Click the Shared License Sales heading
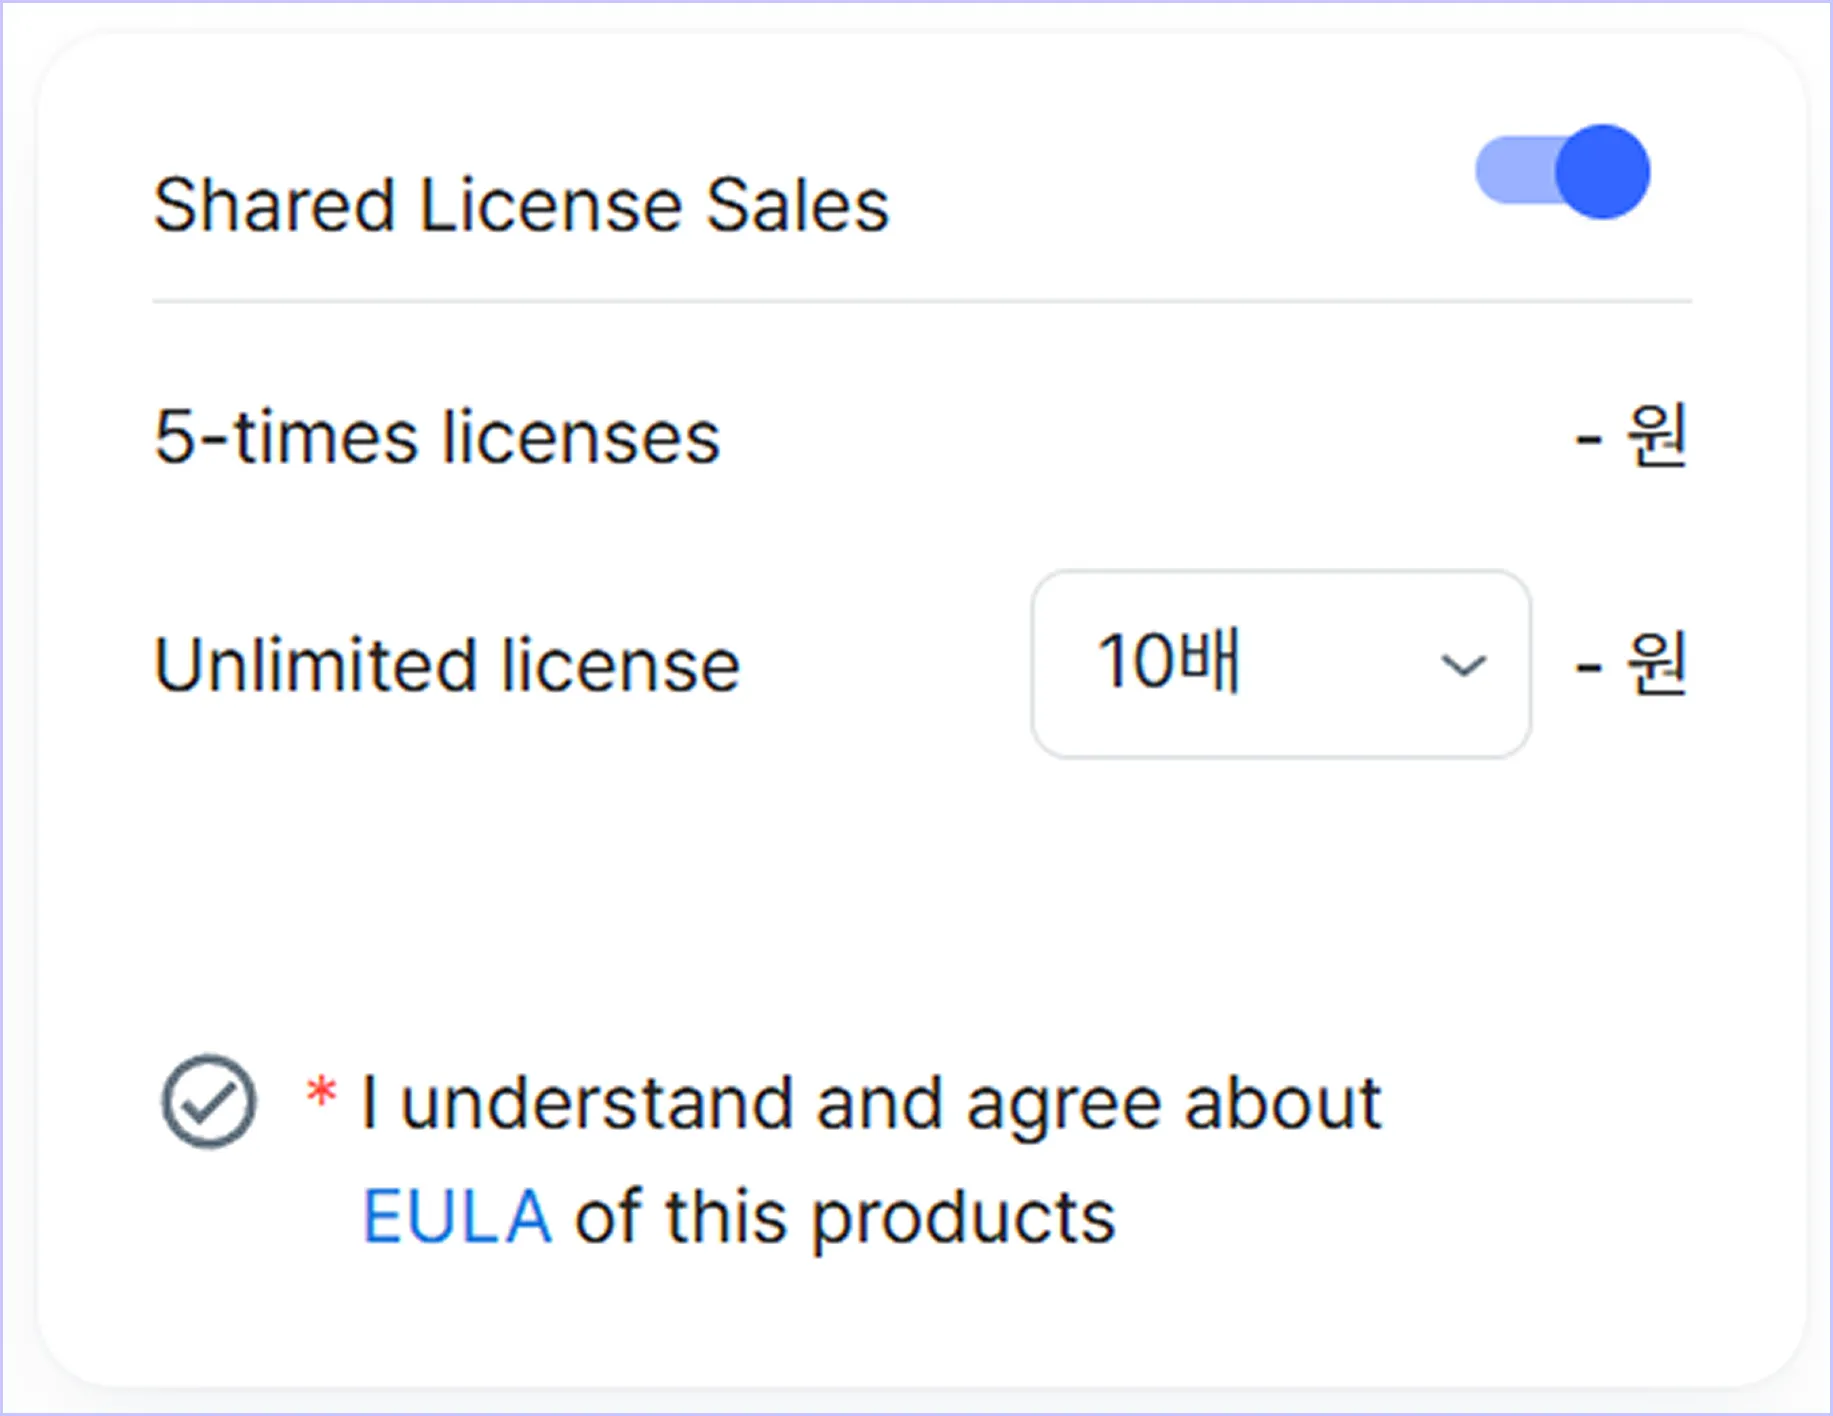 tap(521, 205)
